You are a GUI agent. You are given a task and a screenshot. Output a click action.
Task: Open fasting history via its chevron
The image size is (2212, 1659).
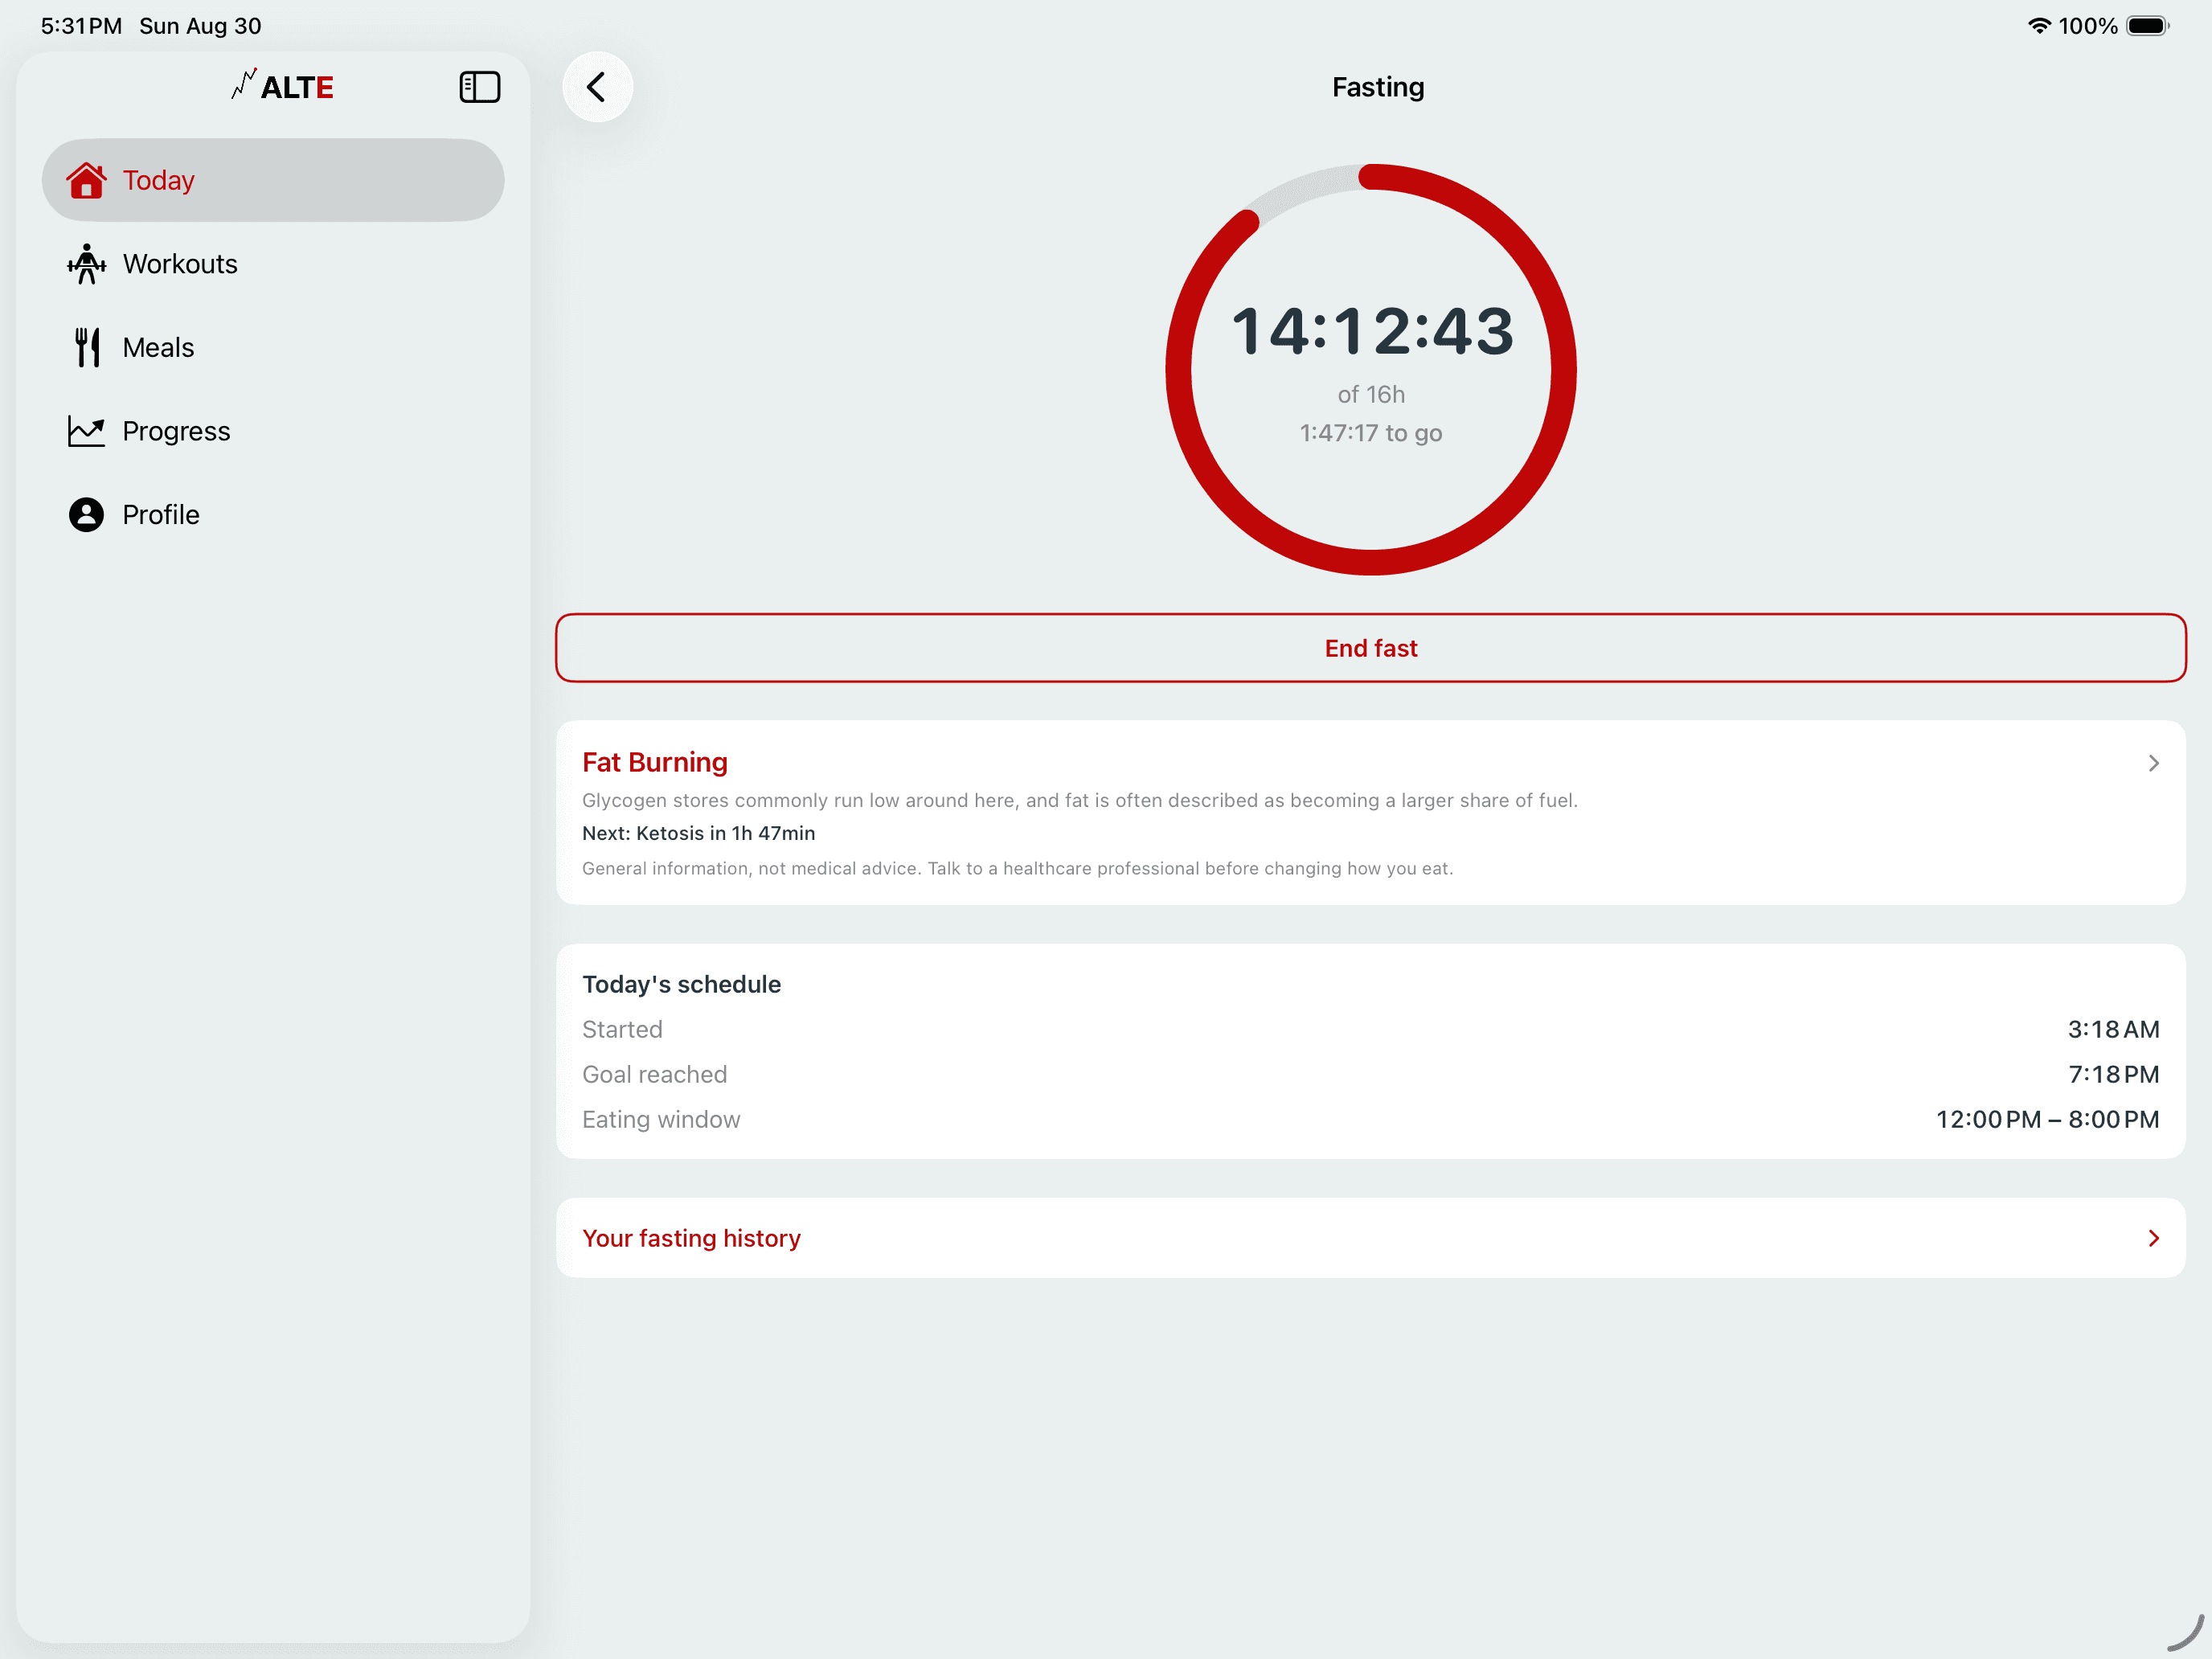click(x=2153, y=1238)
